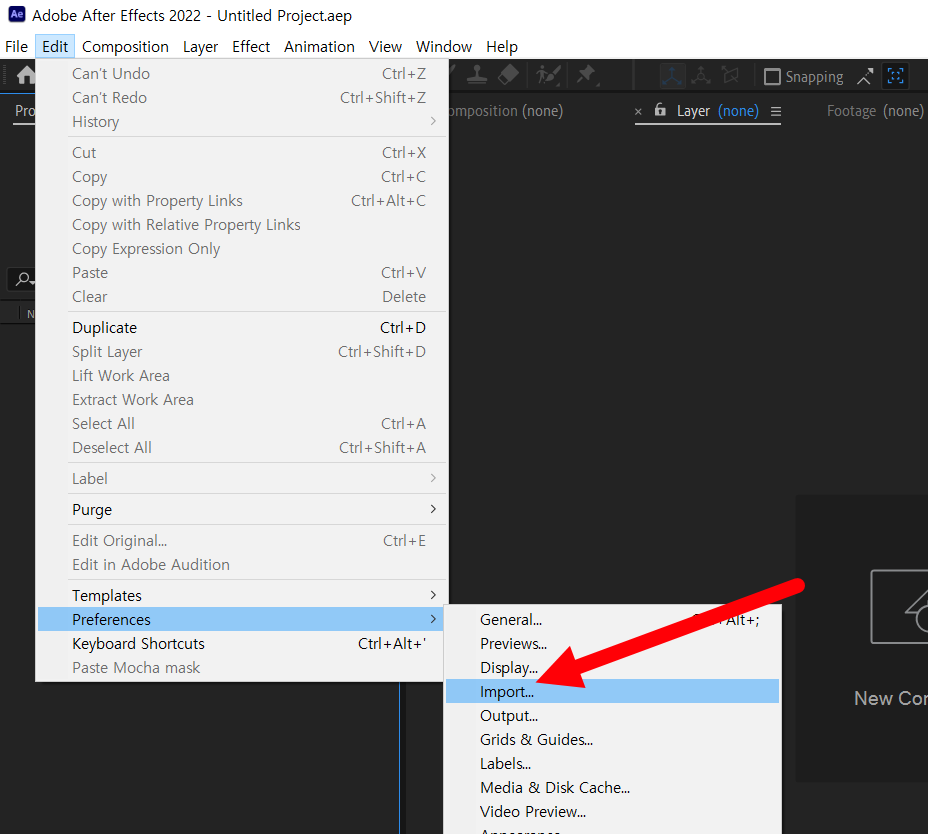The image size is (928, 834).
Task: Choose Copy with Property Links
Action: 241,201
